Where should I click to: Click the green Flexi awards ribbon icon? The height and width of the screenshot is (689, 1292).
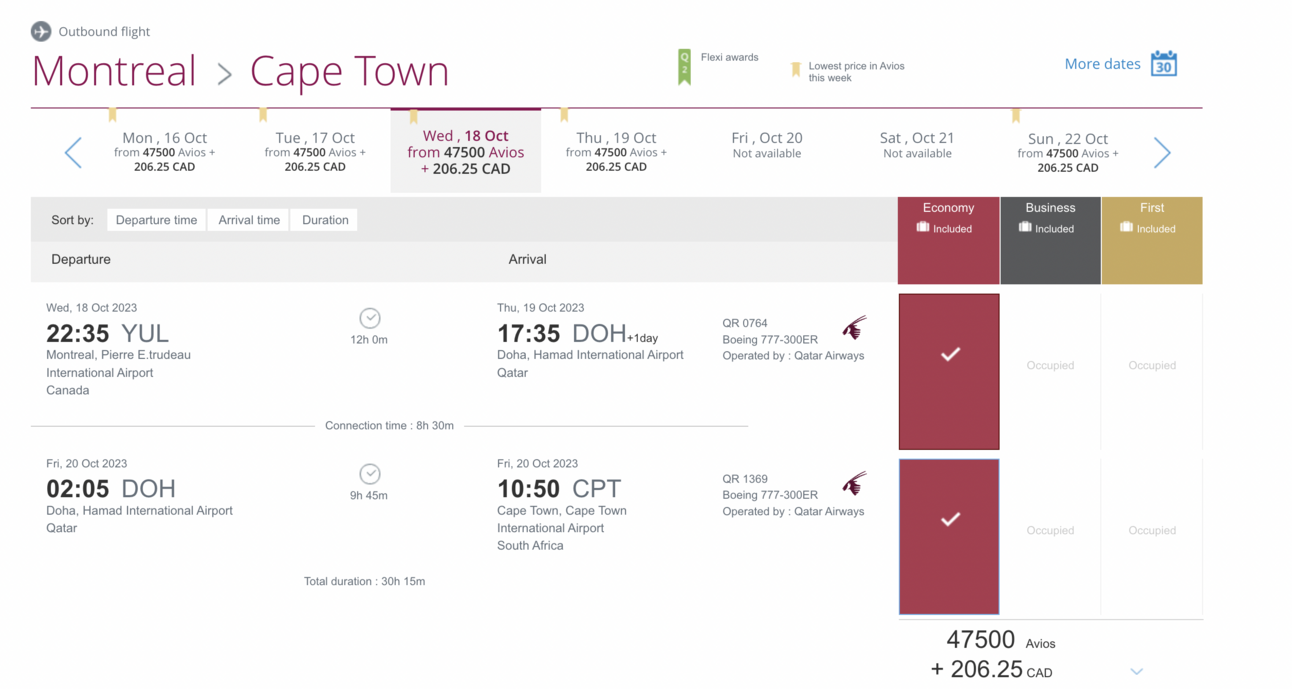[x=684, y=67]
